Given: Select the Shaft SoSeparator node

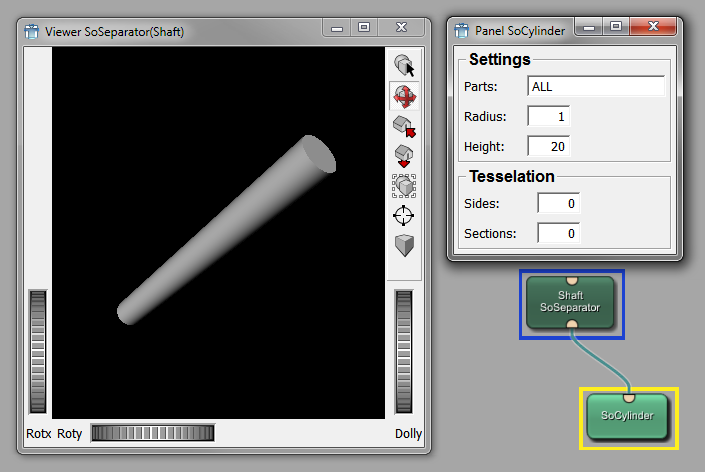Looking at the screenshot, I should tap(570, 302).
